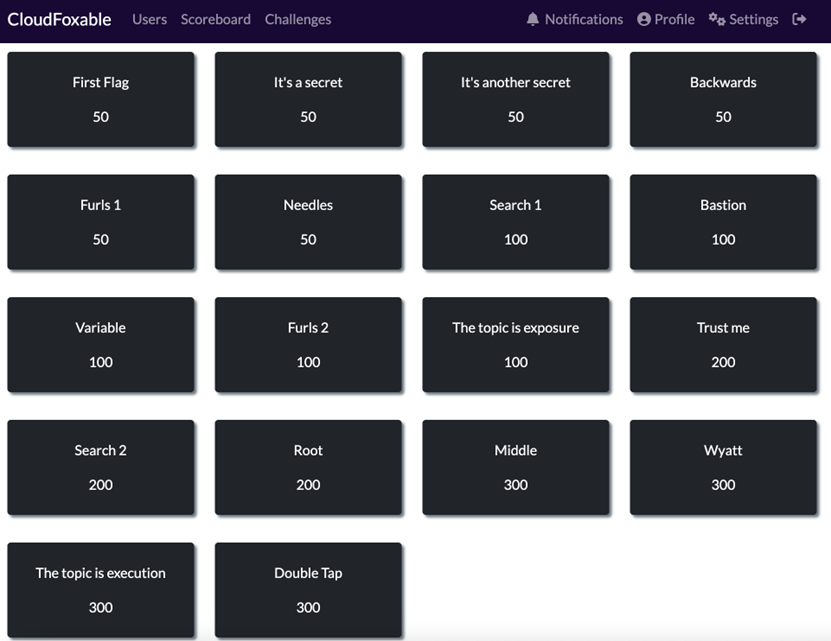Click the CloudFoxable brand link
This screenshot has width=831, height=641.
[x=59, y=19]
